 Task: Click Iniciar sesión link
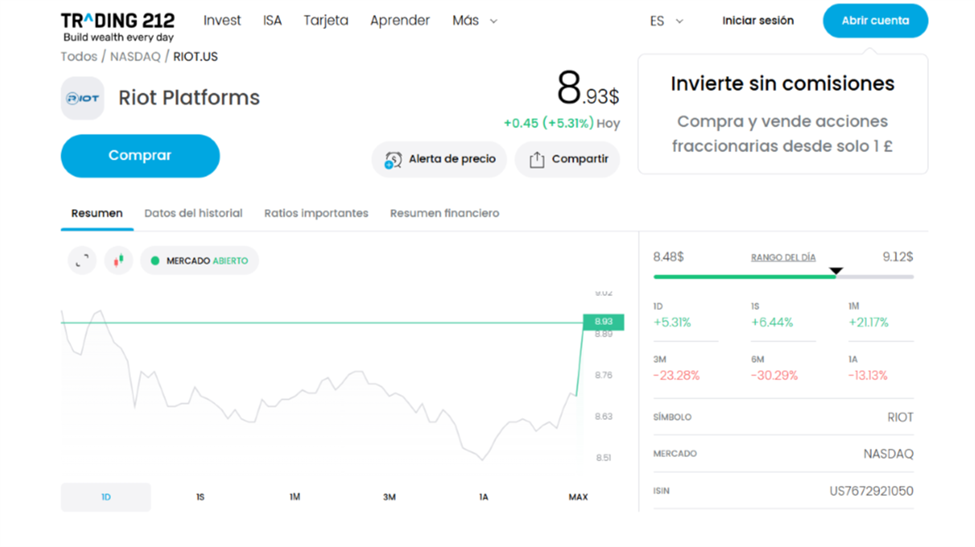[758, 21]
